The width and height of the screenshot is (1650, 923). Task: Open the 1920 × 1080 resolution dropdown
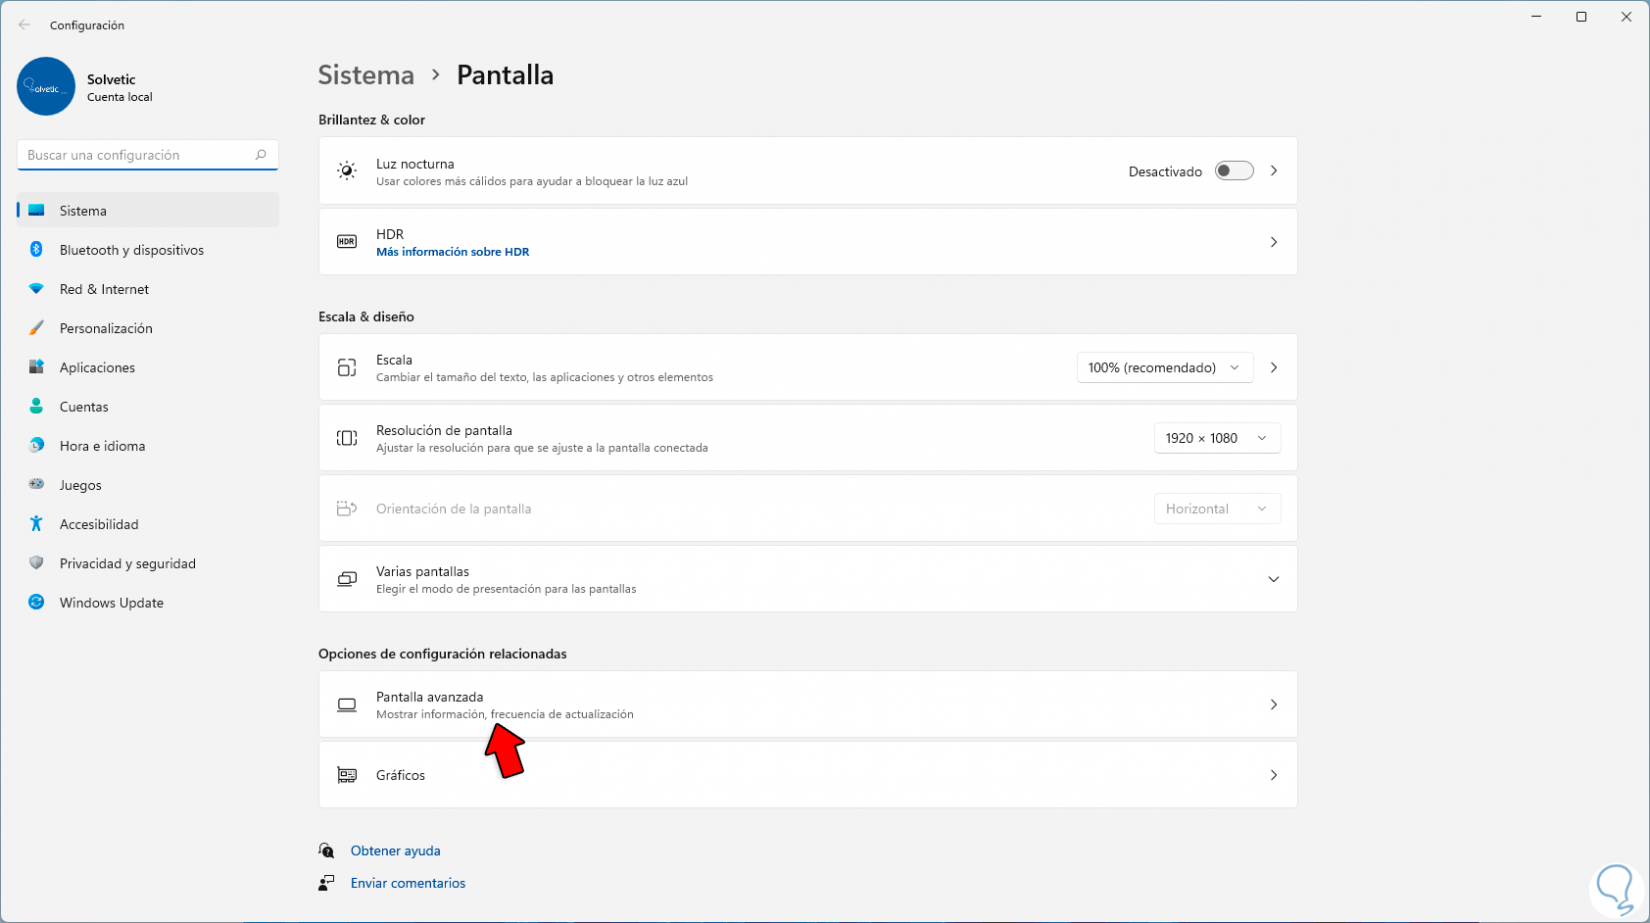[x=1216, y=438]
